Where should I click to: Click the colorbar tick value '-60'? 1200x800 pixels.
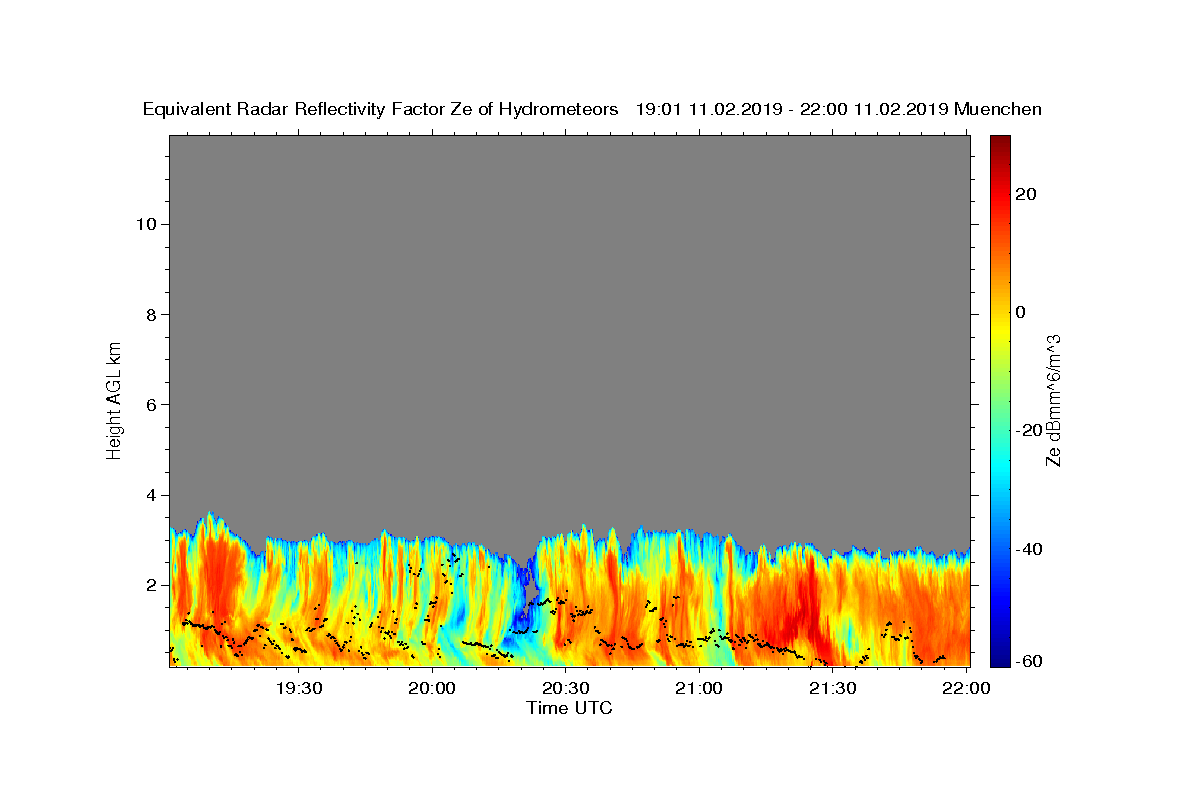pos(1029,661)
